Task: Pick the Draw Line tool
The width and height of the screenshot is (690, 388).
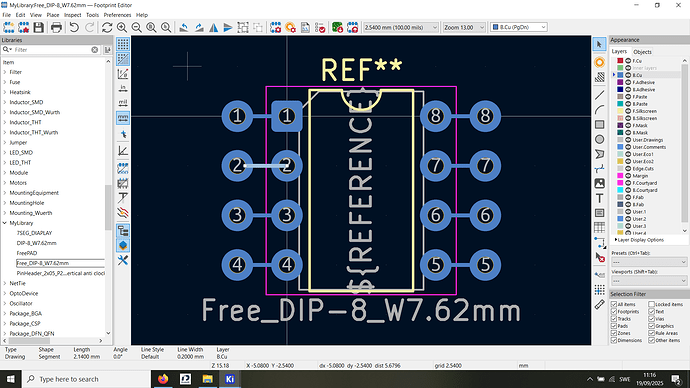Action: tap(599, 95)
